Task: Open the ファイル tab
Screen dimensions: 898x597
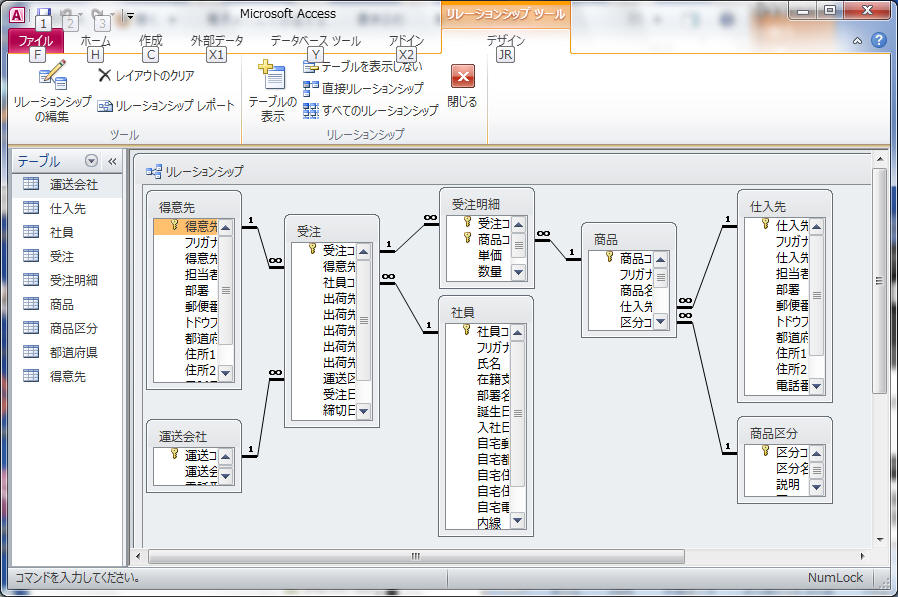Action: (36, 41)
